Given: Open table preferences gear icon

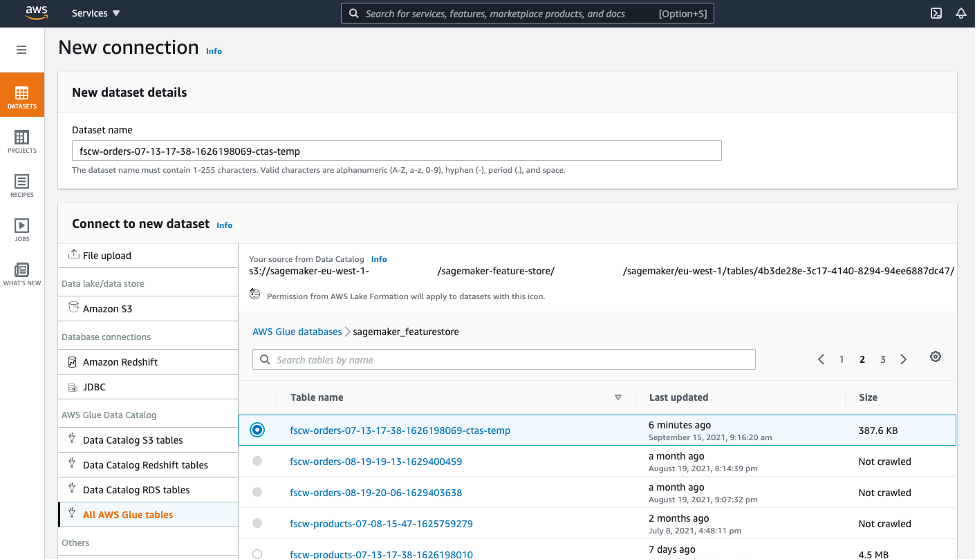Looking at the screenshot, I should click(x=935, y=357).
